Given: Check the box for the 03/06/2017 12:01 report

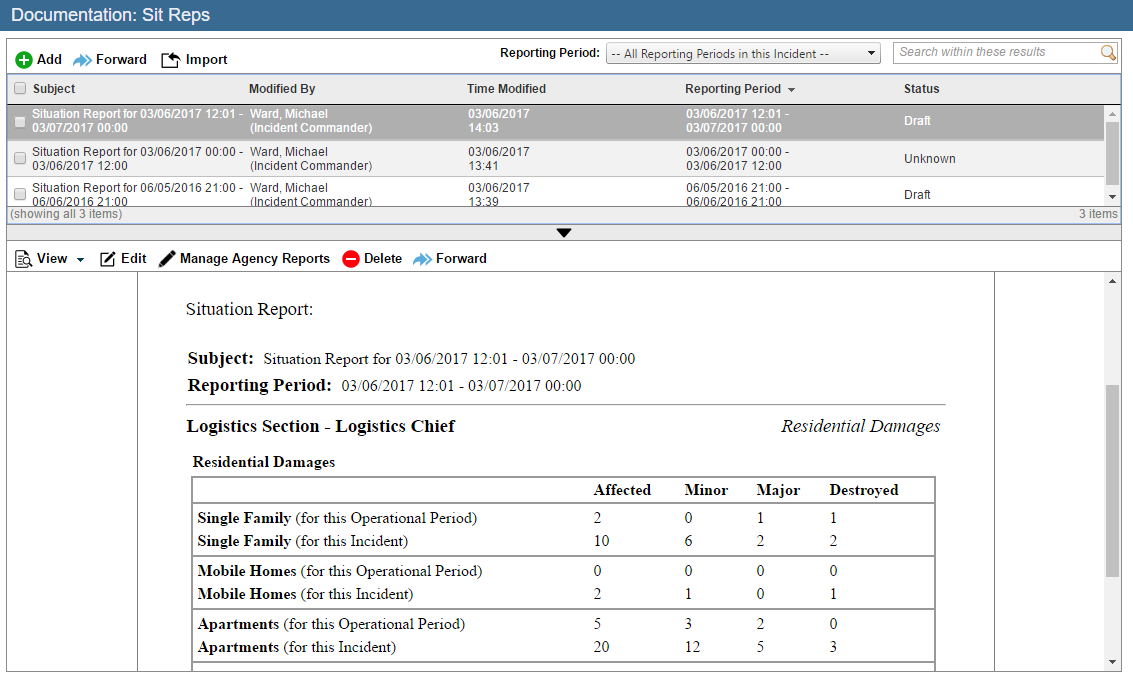Looking at the screenshot, I should pos(19,121).
